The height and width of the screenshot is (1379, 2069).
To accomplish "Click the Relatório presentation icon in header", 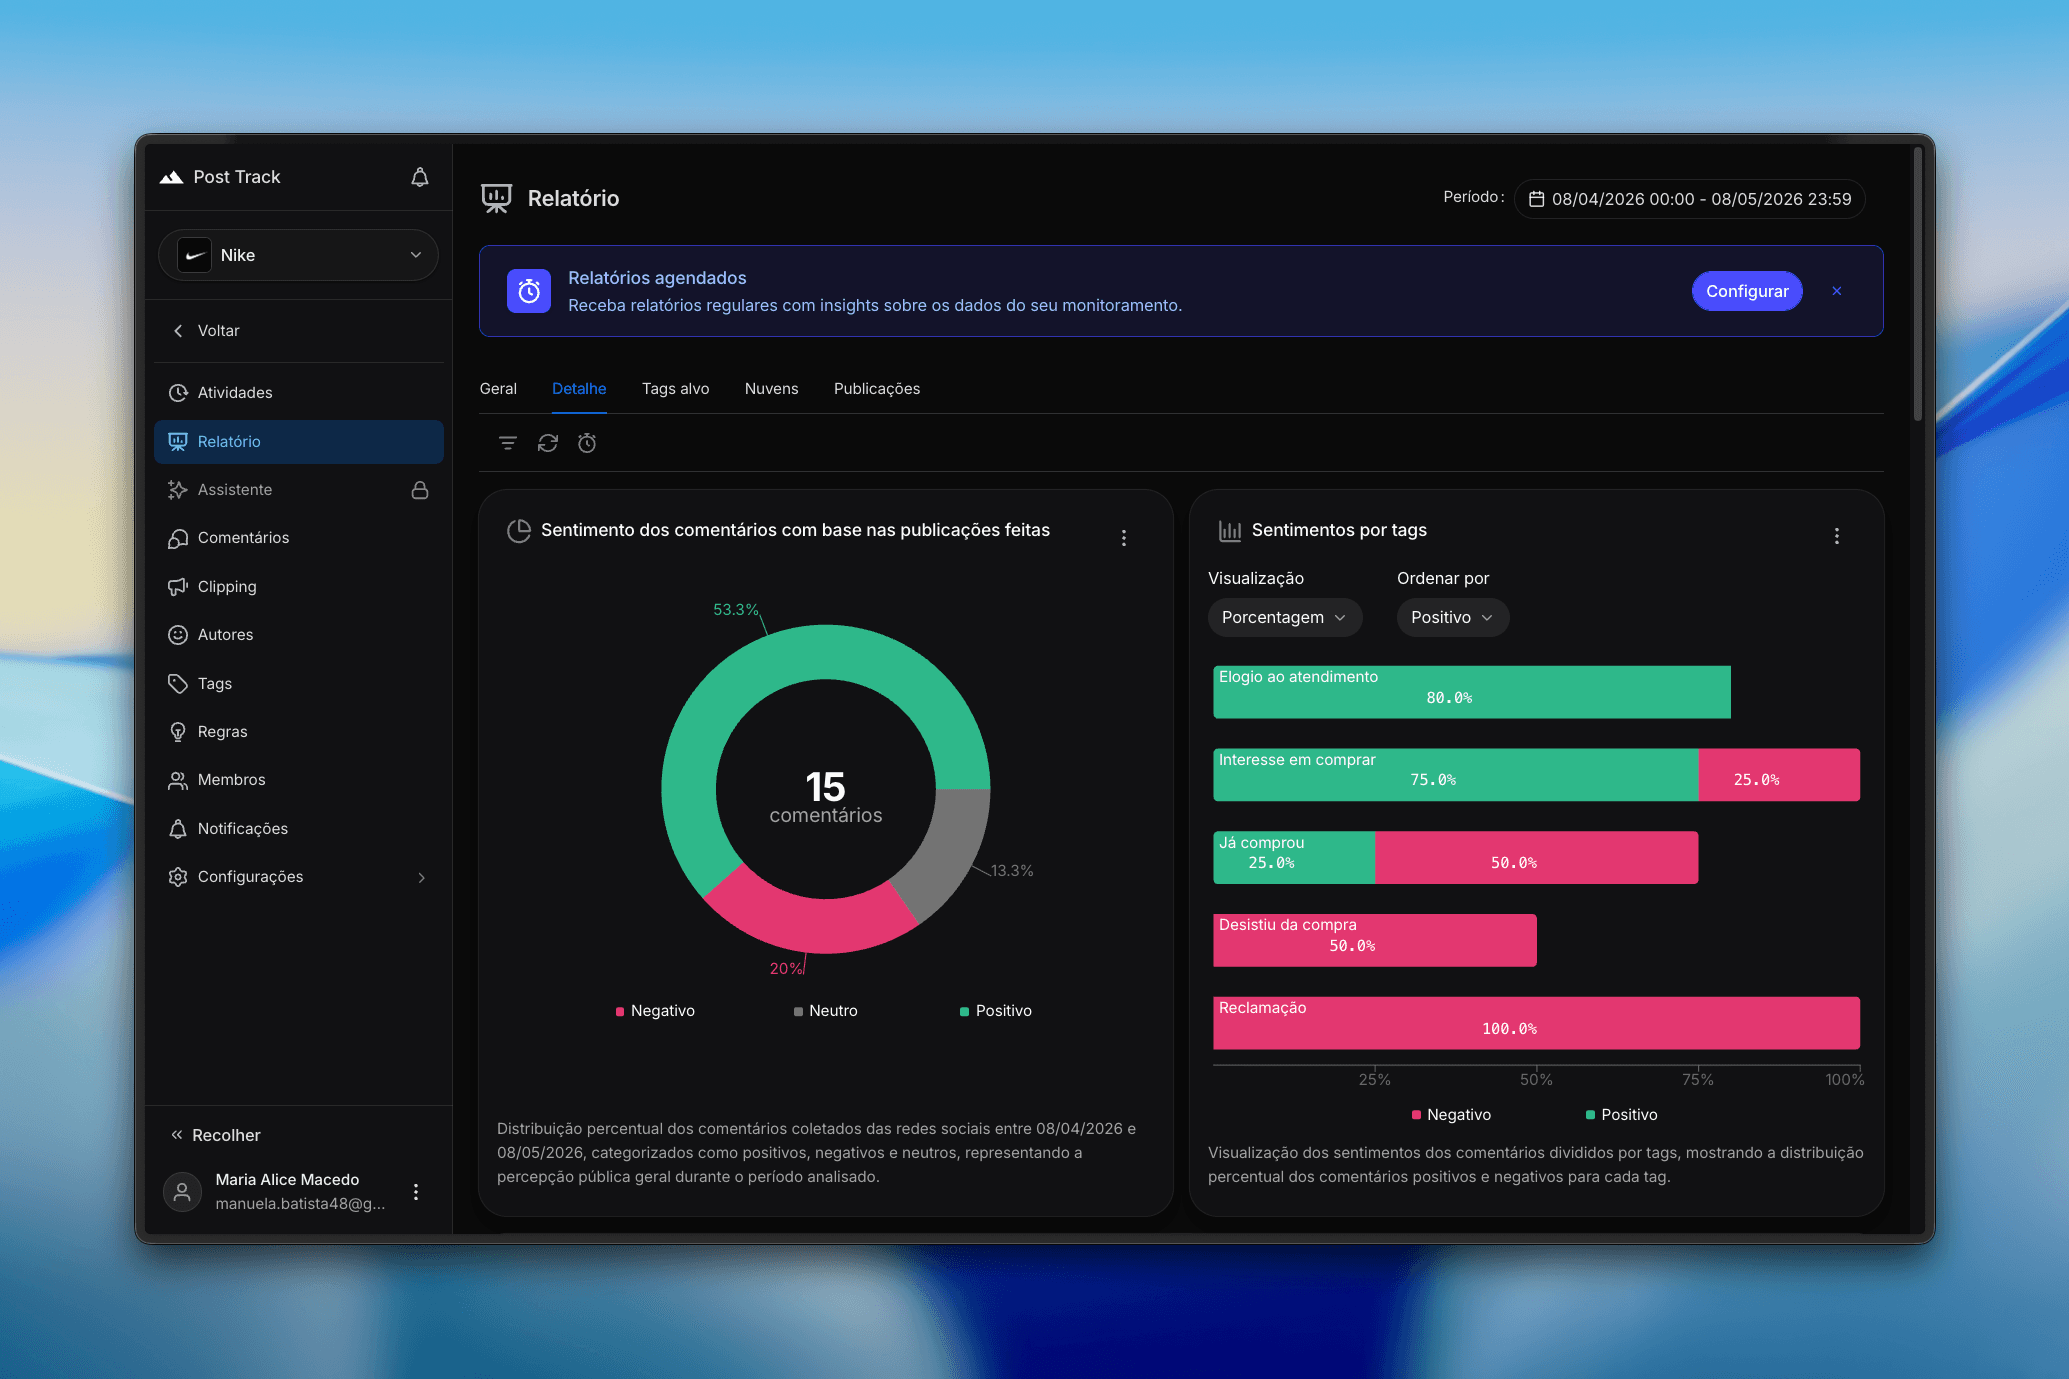I will coord(496,198).
